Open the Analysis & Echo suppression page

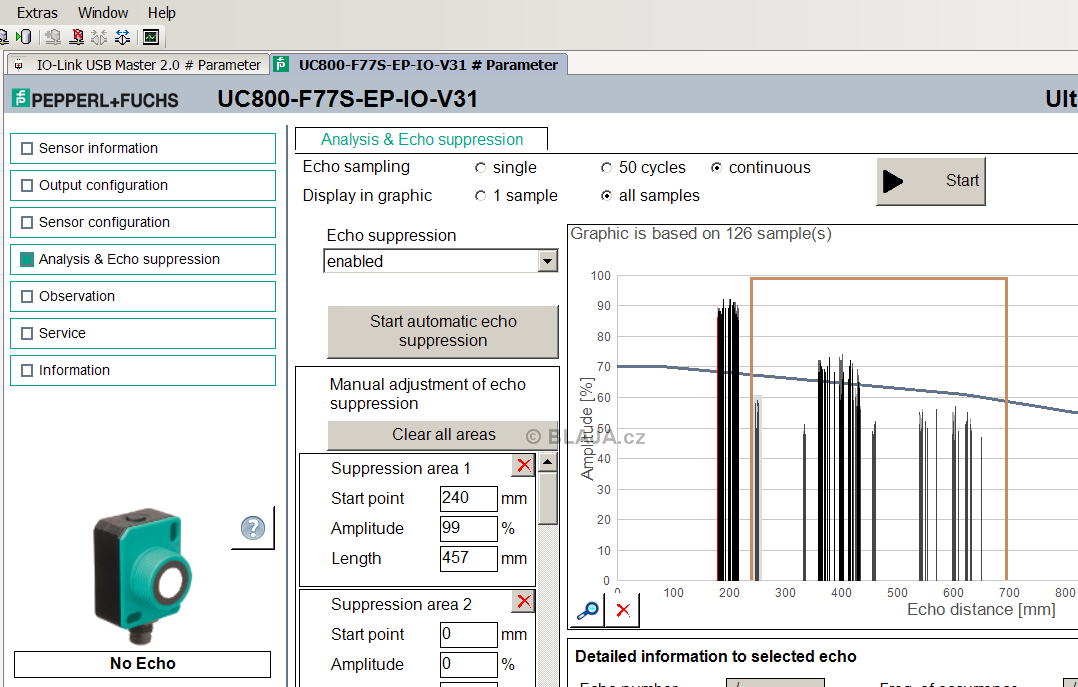(x=143, y=259)
